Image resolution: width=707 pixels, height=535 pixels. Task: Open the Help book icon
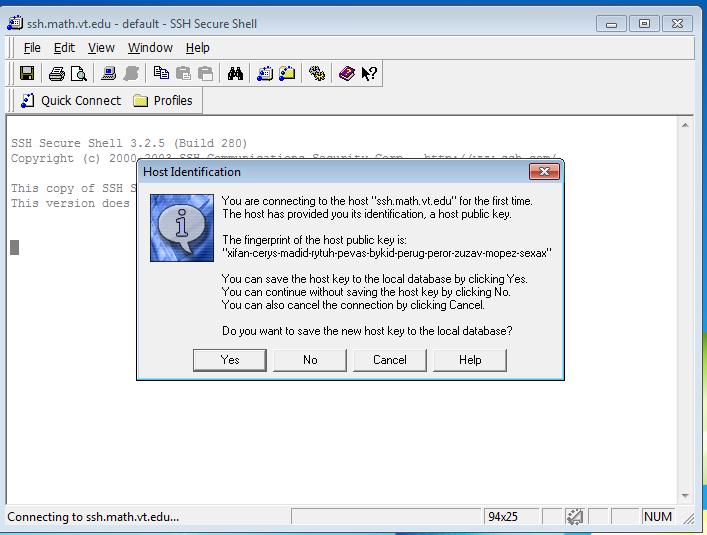coord(346,73)
